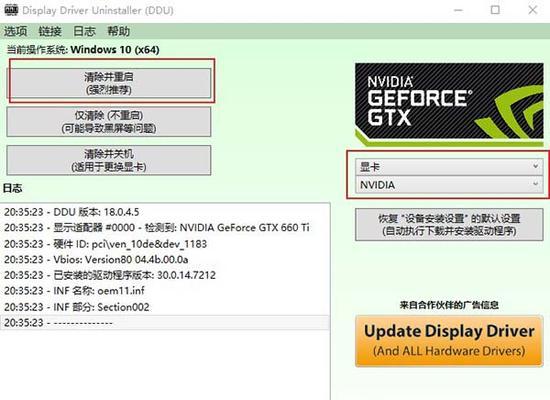Image resolution: width=550 pixels, height=400 pixels.
Task: Minimize the DDU window
Action: click(x=458, y=10)
